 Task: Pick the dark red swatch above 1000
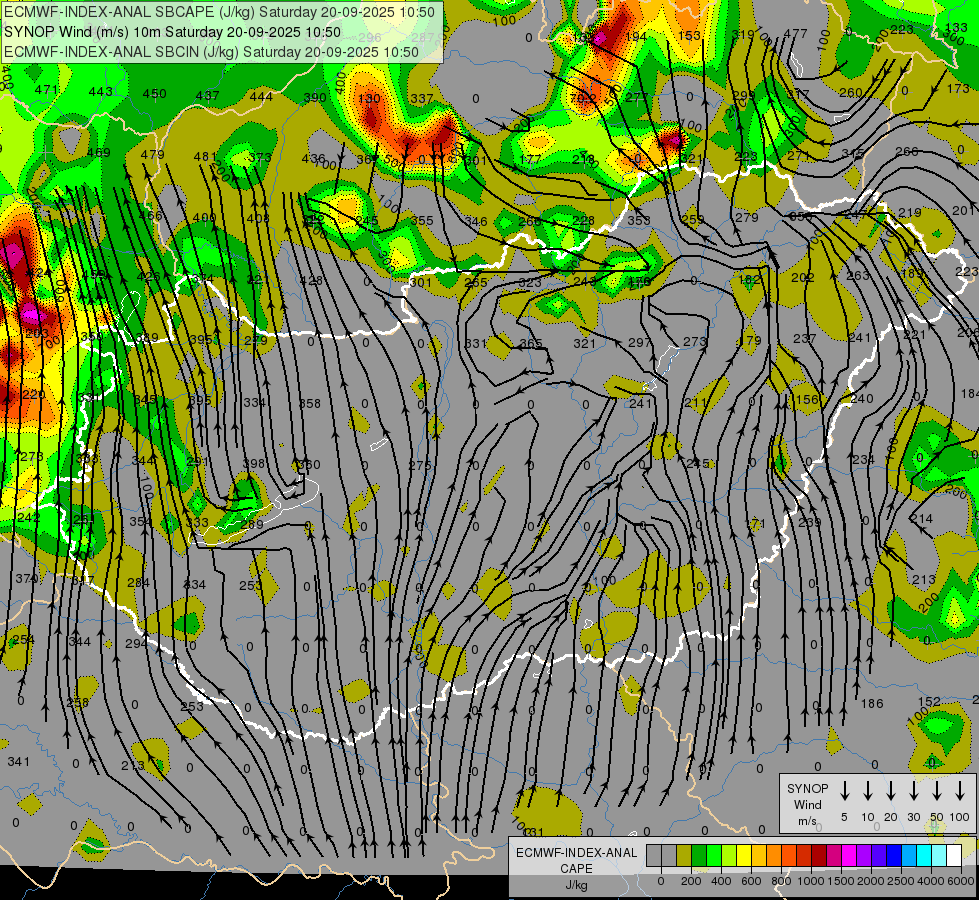[x=819, y=856]
